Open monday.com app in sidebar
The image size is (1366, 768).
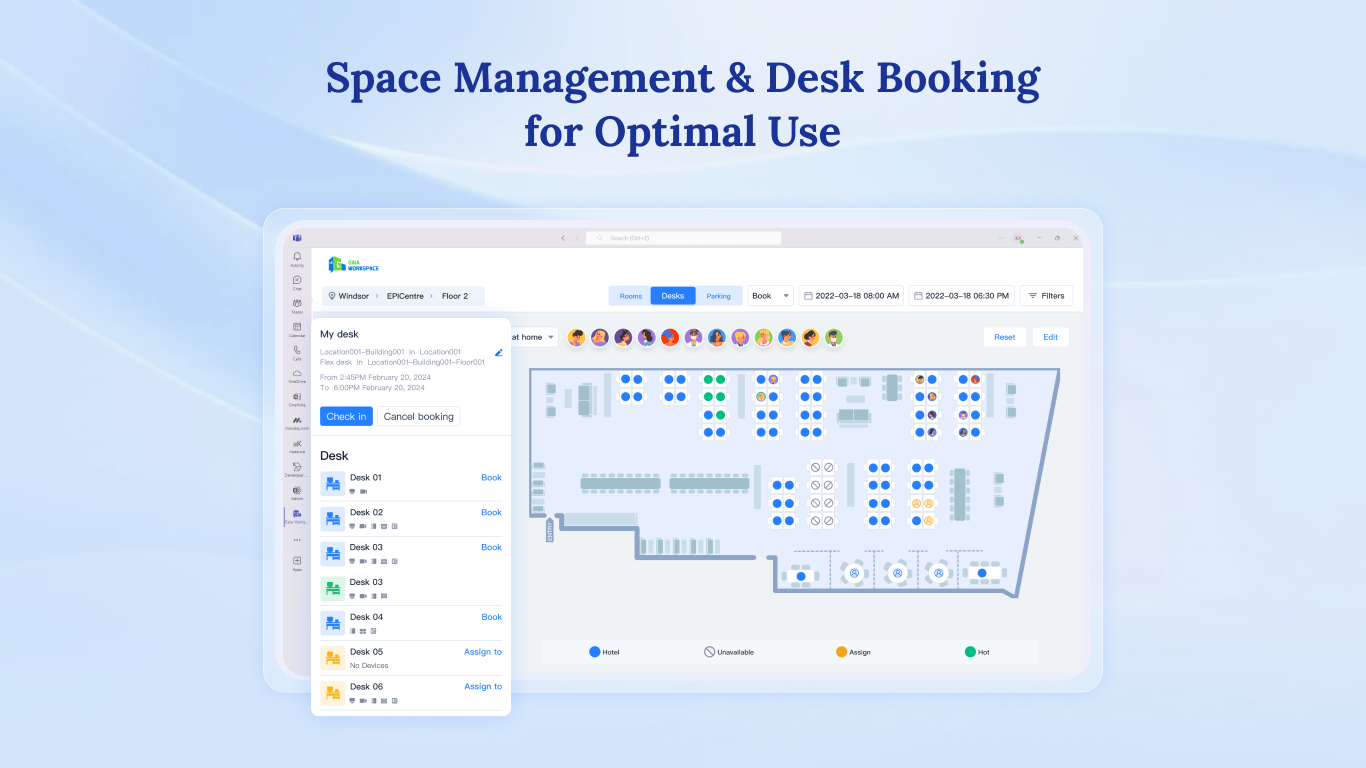(297, 422)
